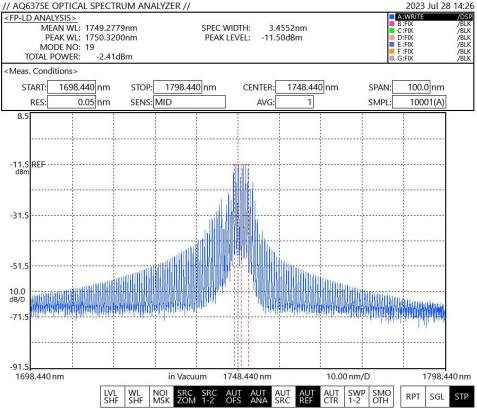Click the AUT REF auto reference key
The width and height of the screenshot is (477, 408).
(307, 396)
